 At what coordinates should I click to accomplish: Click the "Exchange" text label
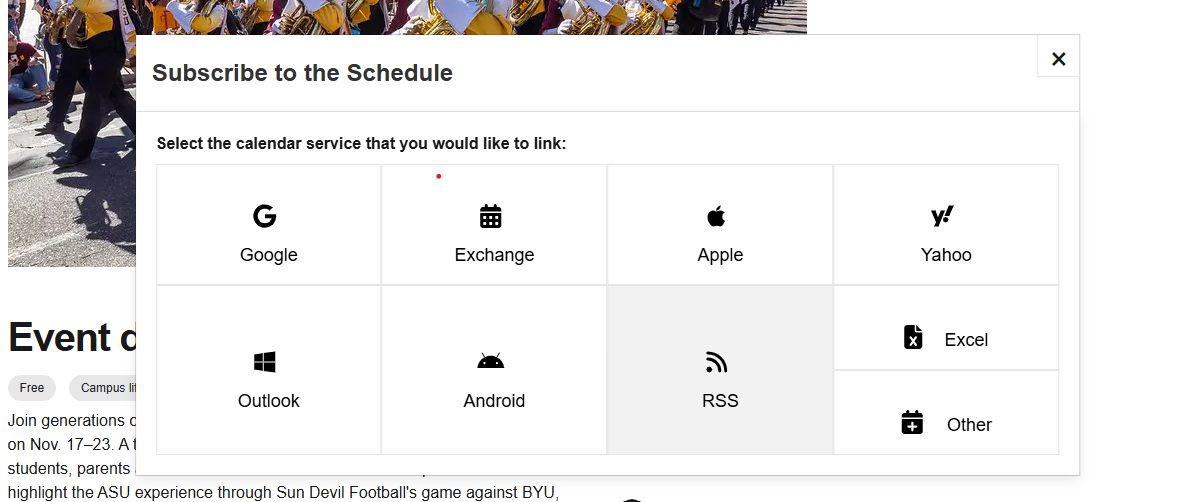pyautogui.click(x=494, y=255)
